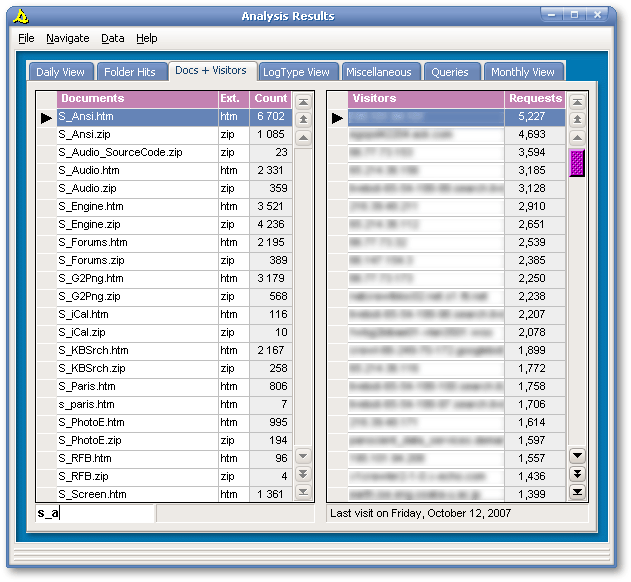Image resolution: width=631 pixels, height=582 pixels.
Task: Click the search field containing 's_a'
Action: 96,513
